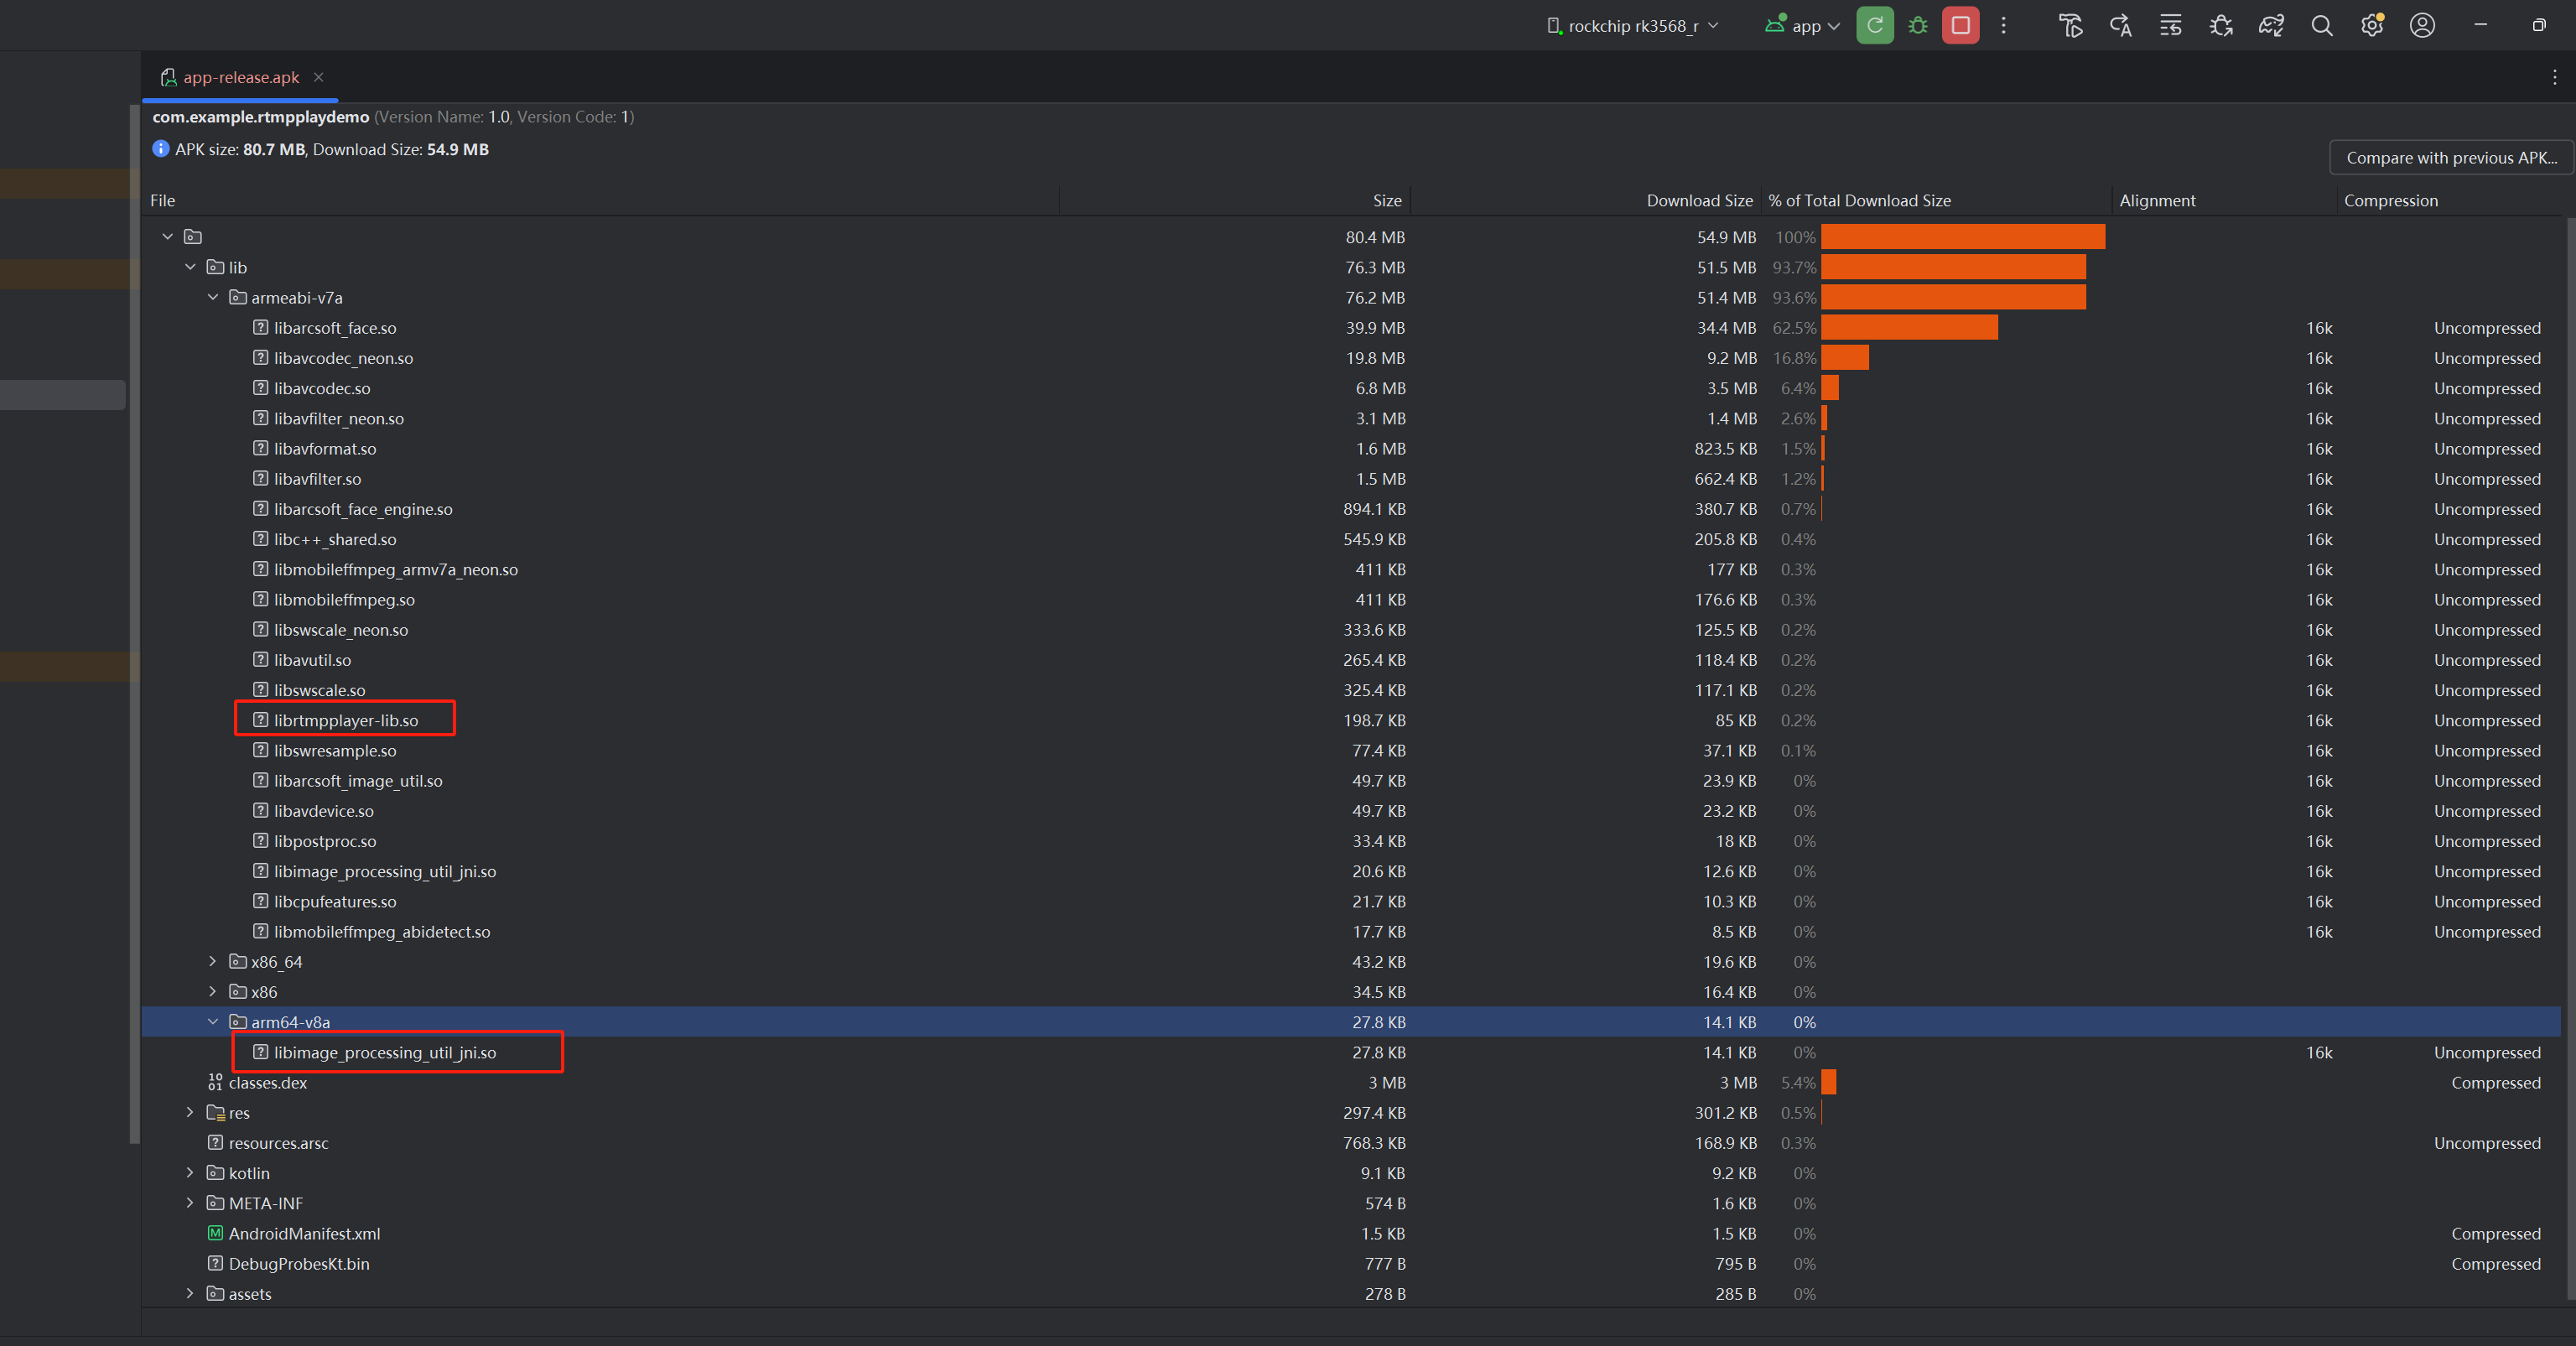Click Compare with previous APK button
Screen dimensions: 2576x1346
click(2450, 158)
